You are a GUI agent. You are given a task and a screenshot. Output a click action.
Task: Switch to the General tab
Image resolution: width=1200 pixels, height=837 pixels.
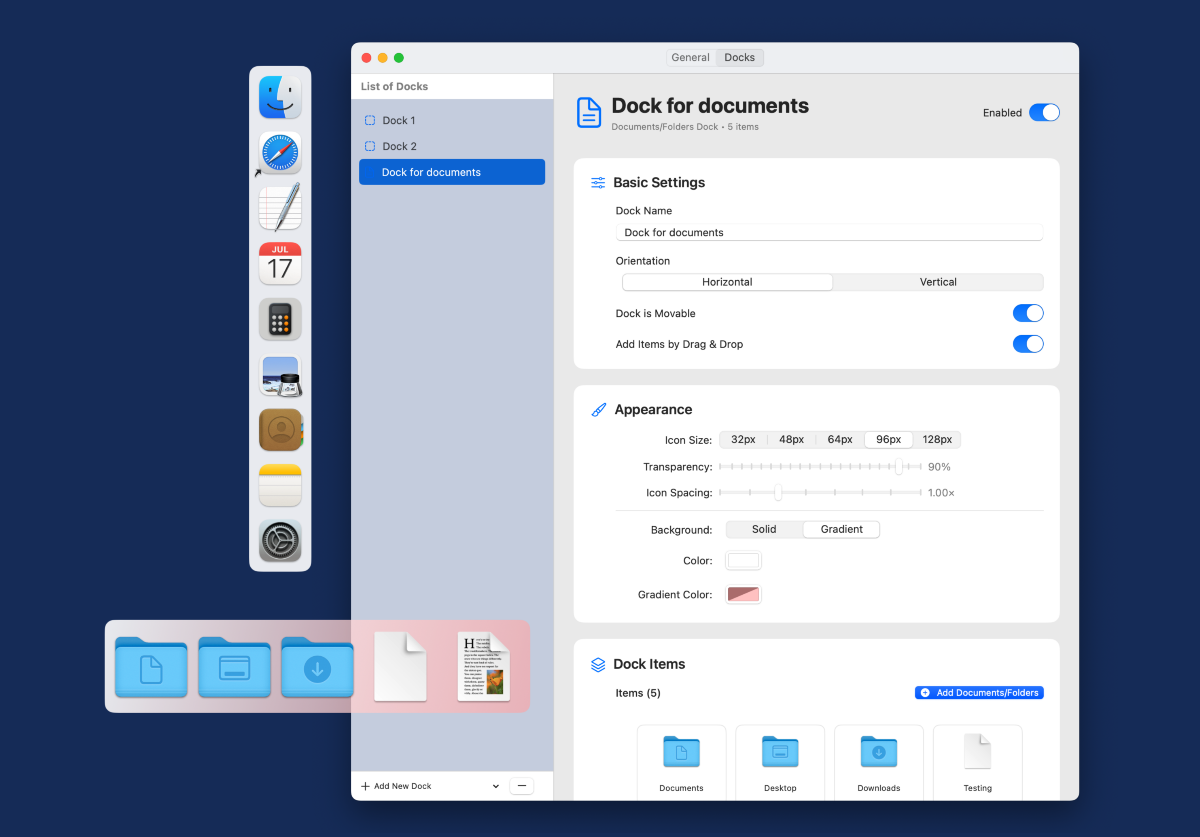coord(690,58)
